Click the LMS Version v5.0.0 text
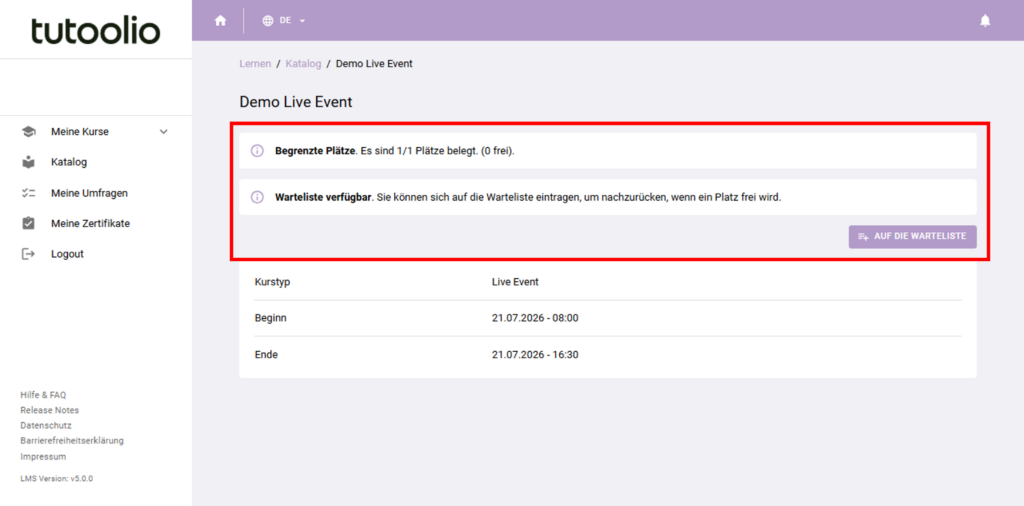This screenshot has width=1024, height=506. click(x=57, y=479)
